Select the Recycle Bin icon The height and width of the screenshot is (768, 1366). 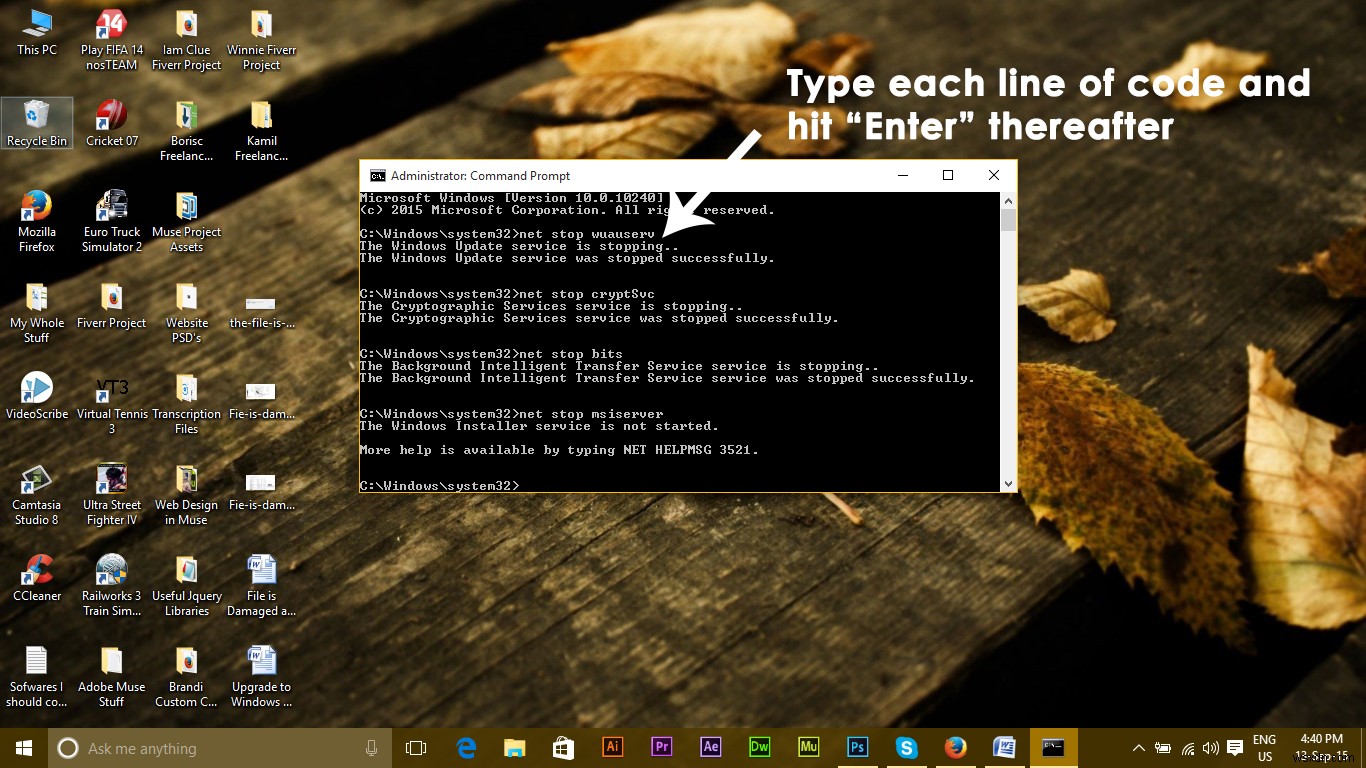(x=37, y=124)
